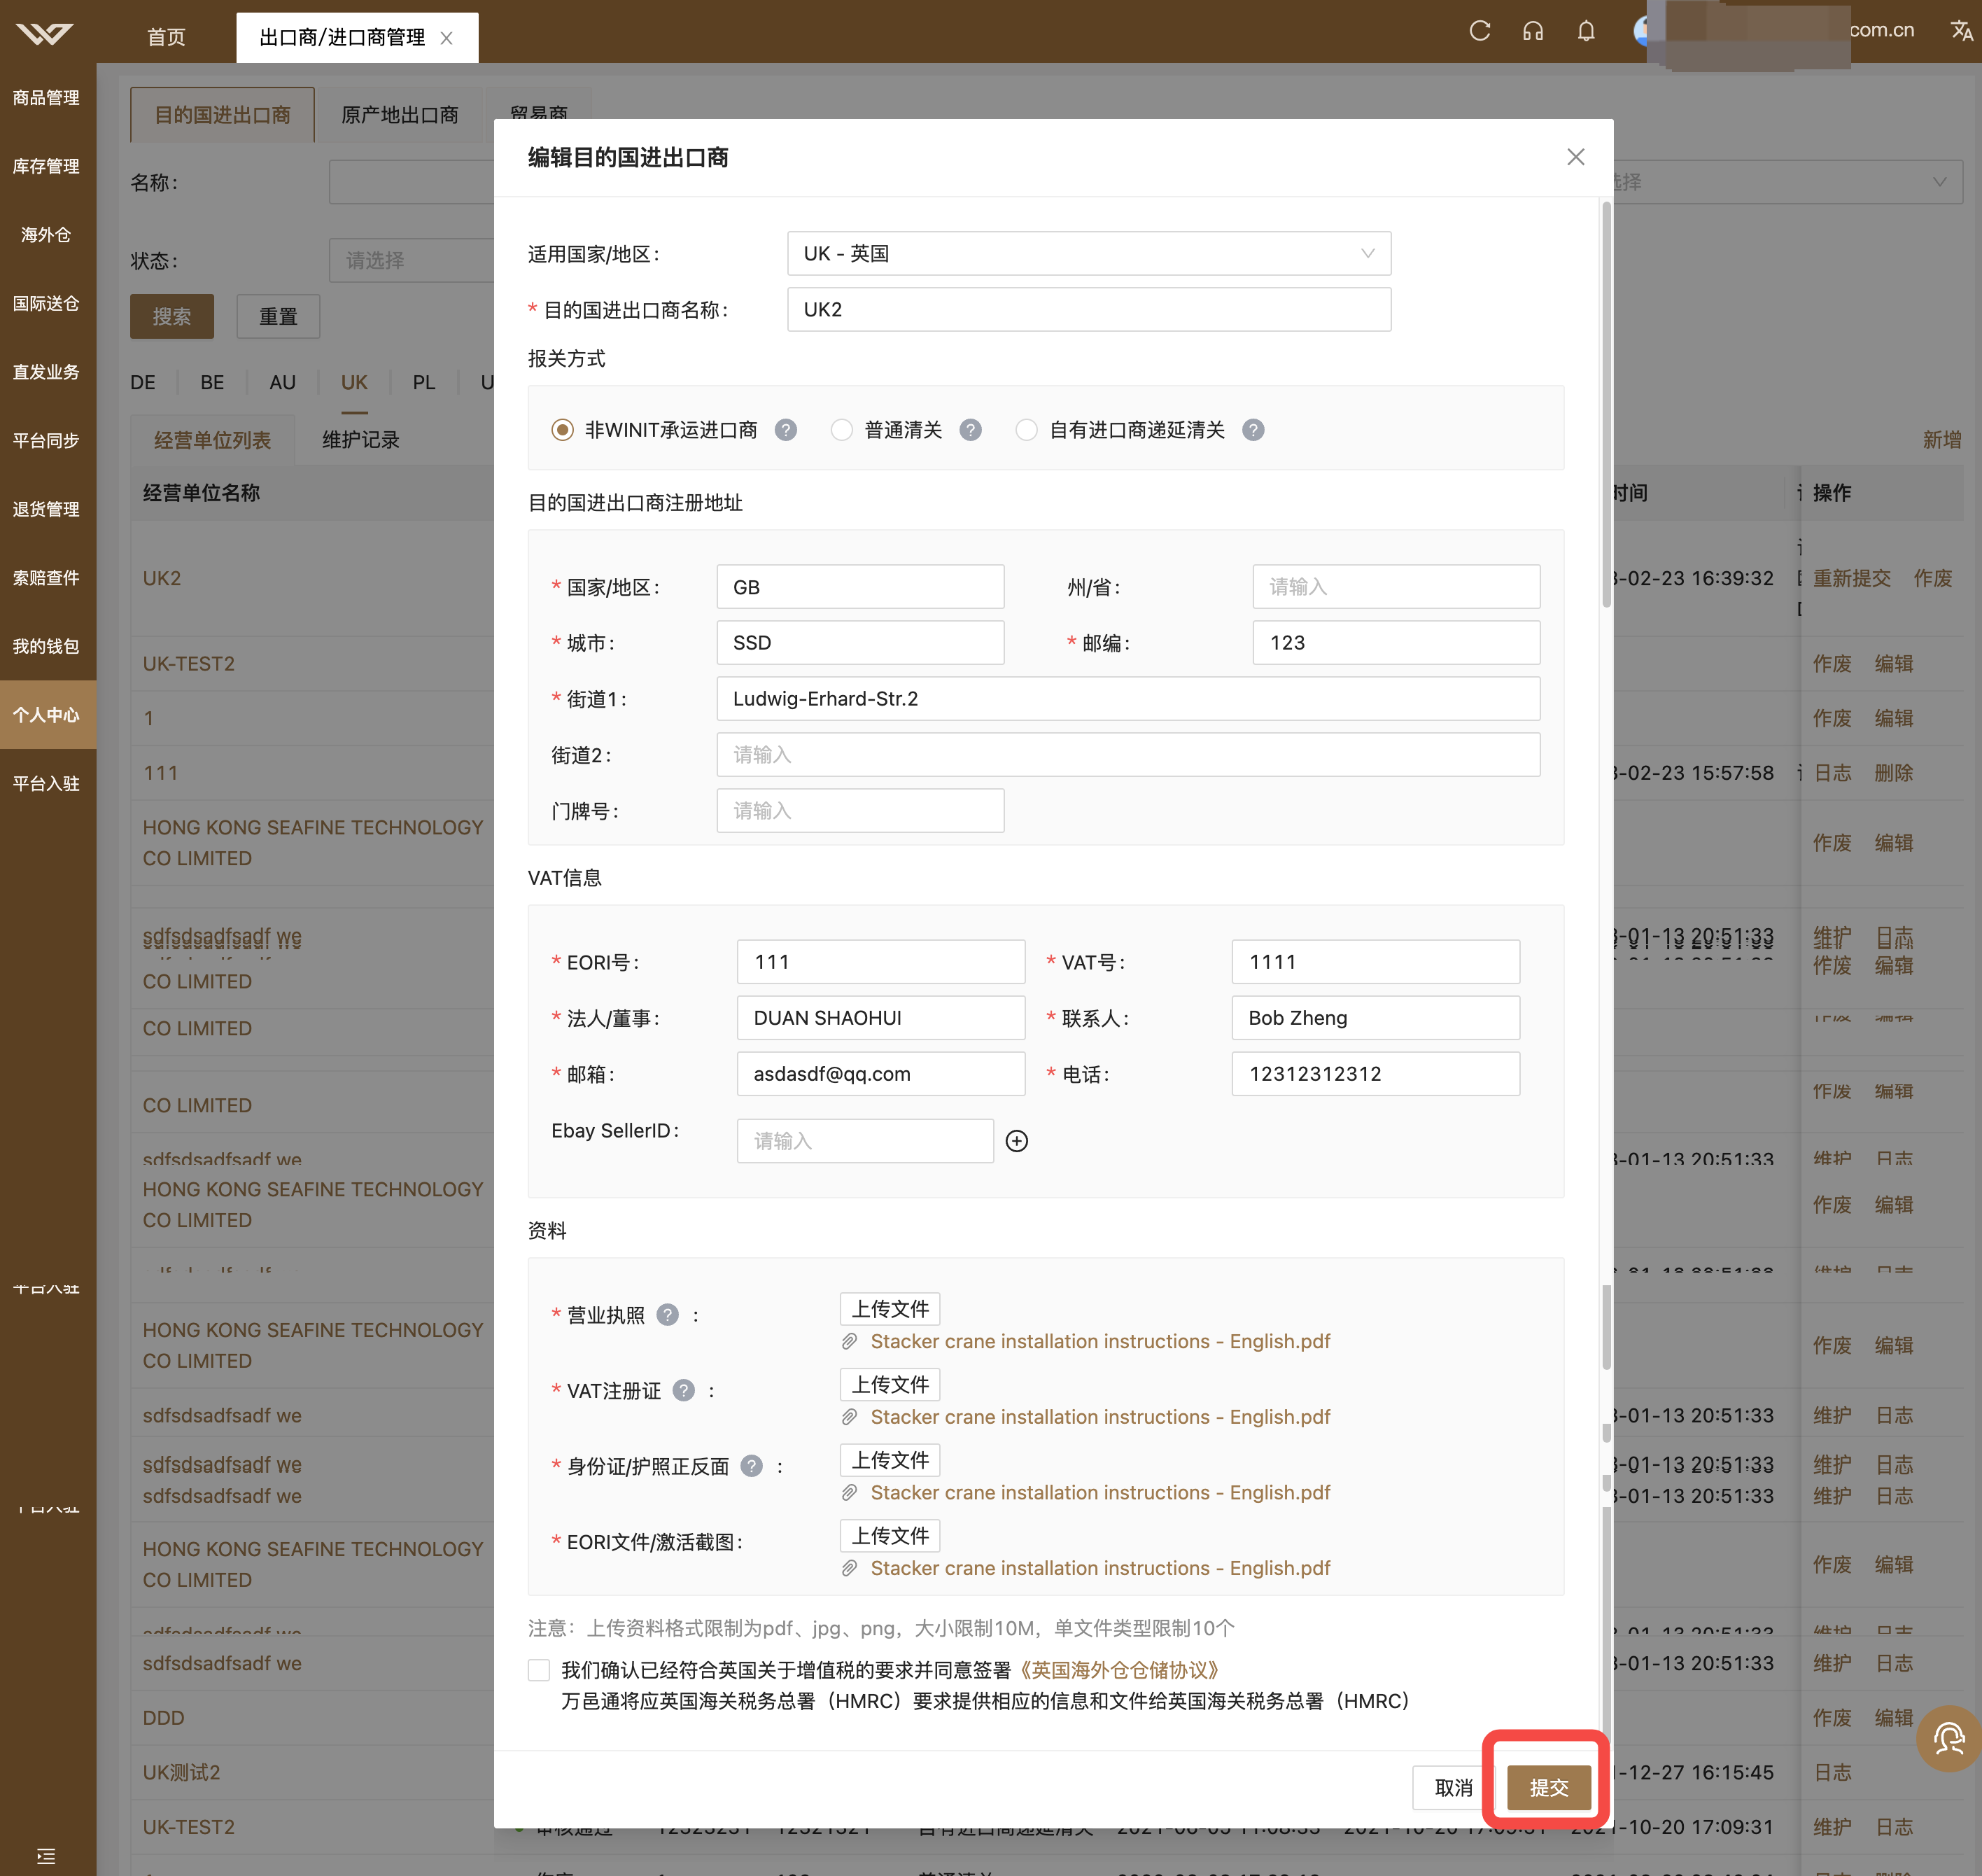
Task: Close the 编辑目的国进出口商 dialog
Action: [1576, 157]
